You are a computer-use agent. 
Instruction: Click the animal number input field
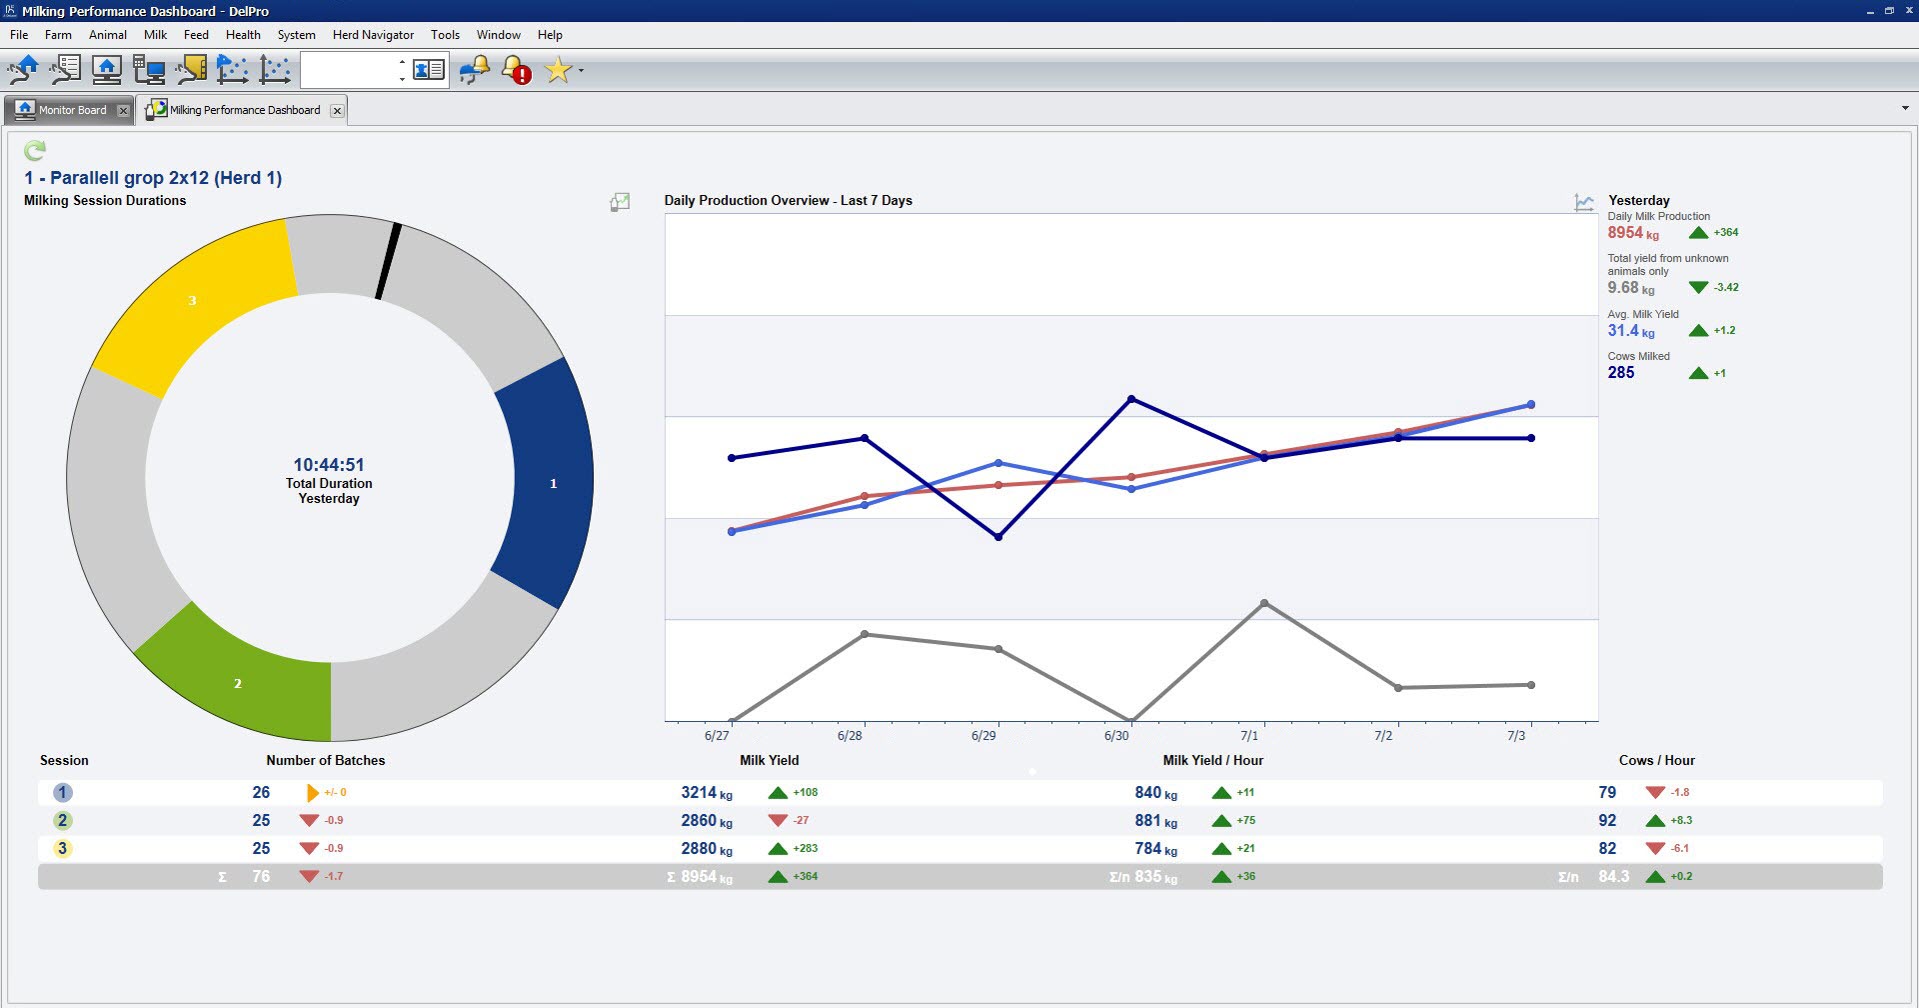tap(350, 70)
